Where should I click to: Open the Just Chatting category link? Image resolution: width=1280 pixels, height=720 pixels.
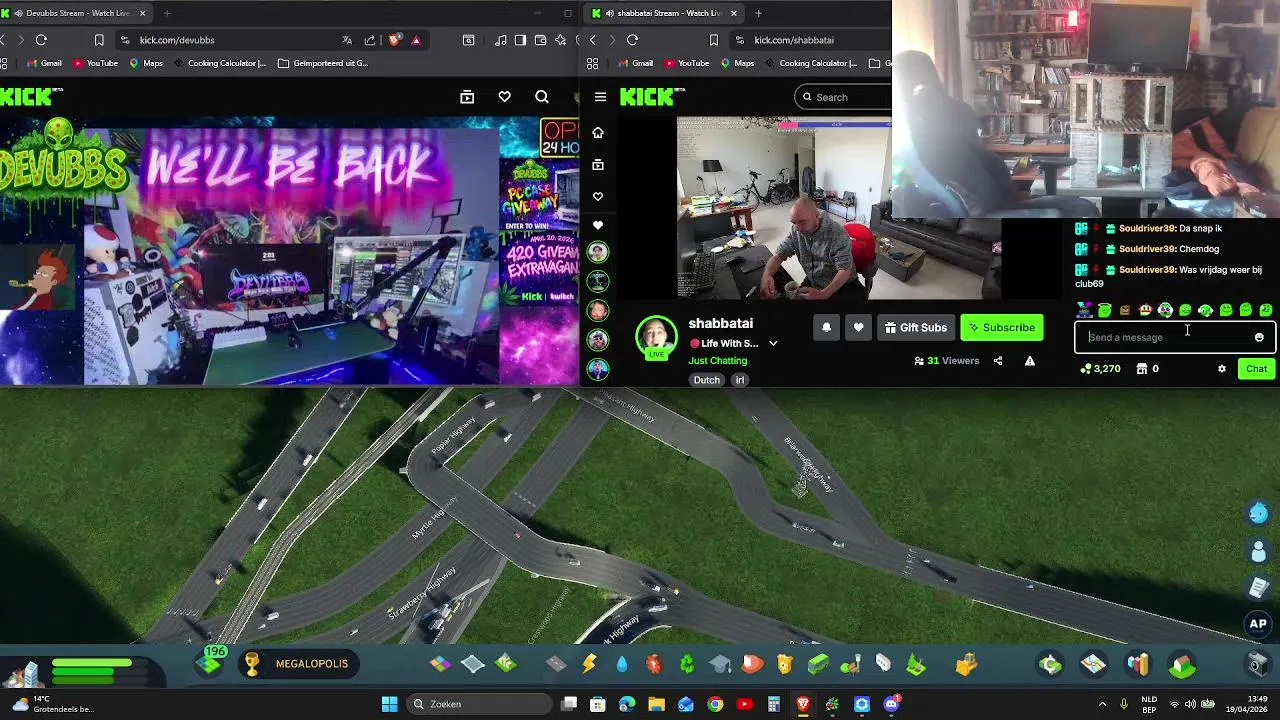pyautogui.click(x=718, y=361)
